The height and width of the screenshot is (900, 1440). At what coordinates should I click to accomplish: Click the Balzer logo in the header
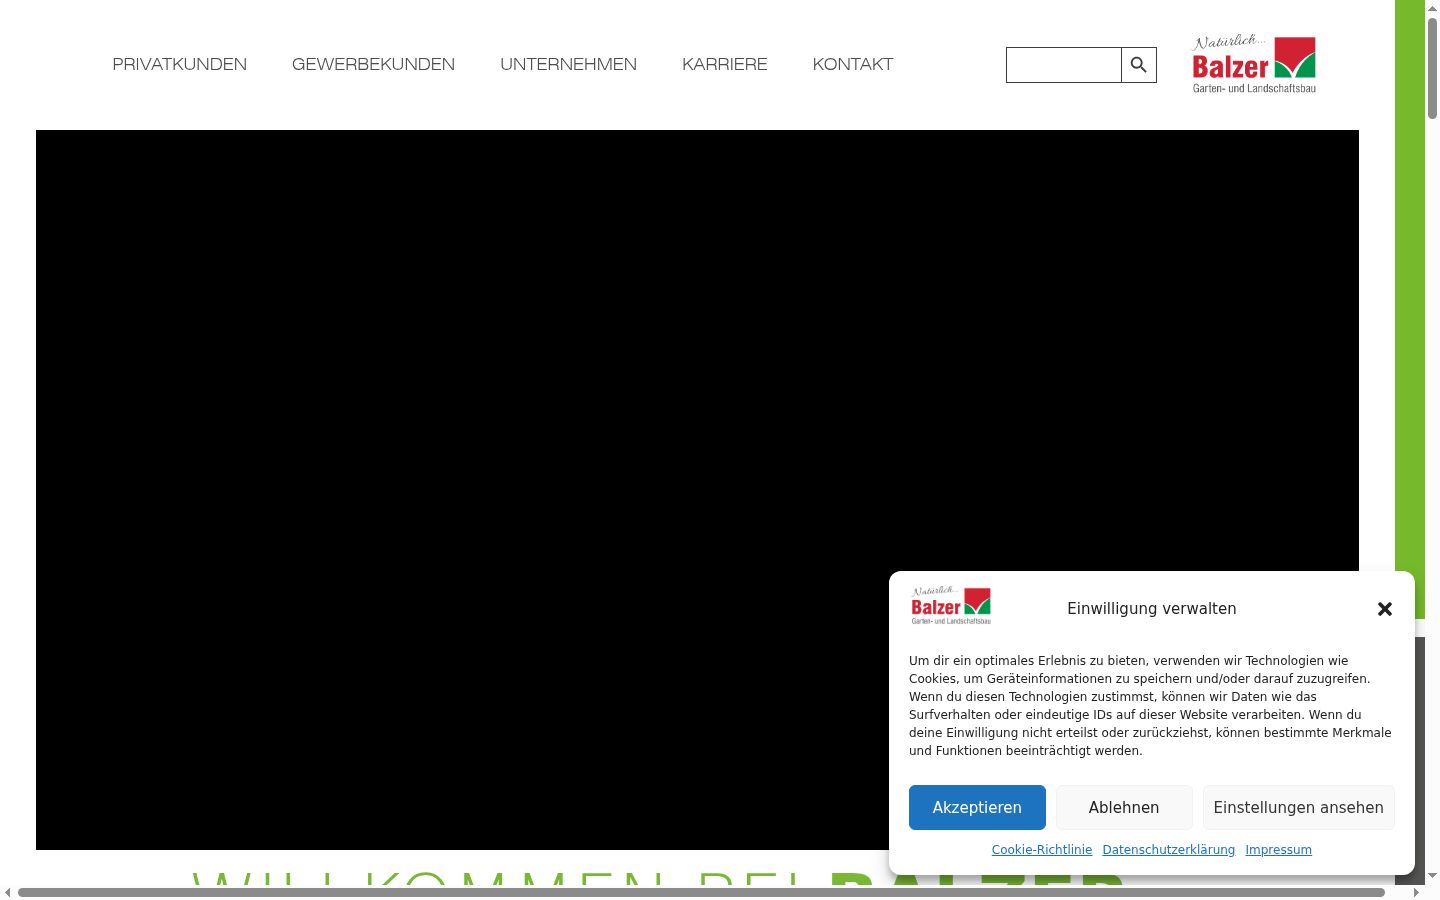(1254, 64)
